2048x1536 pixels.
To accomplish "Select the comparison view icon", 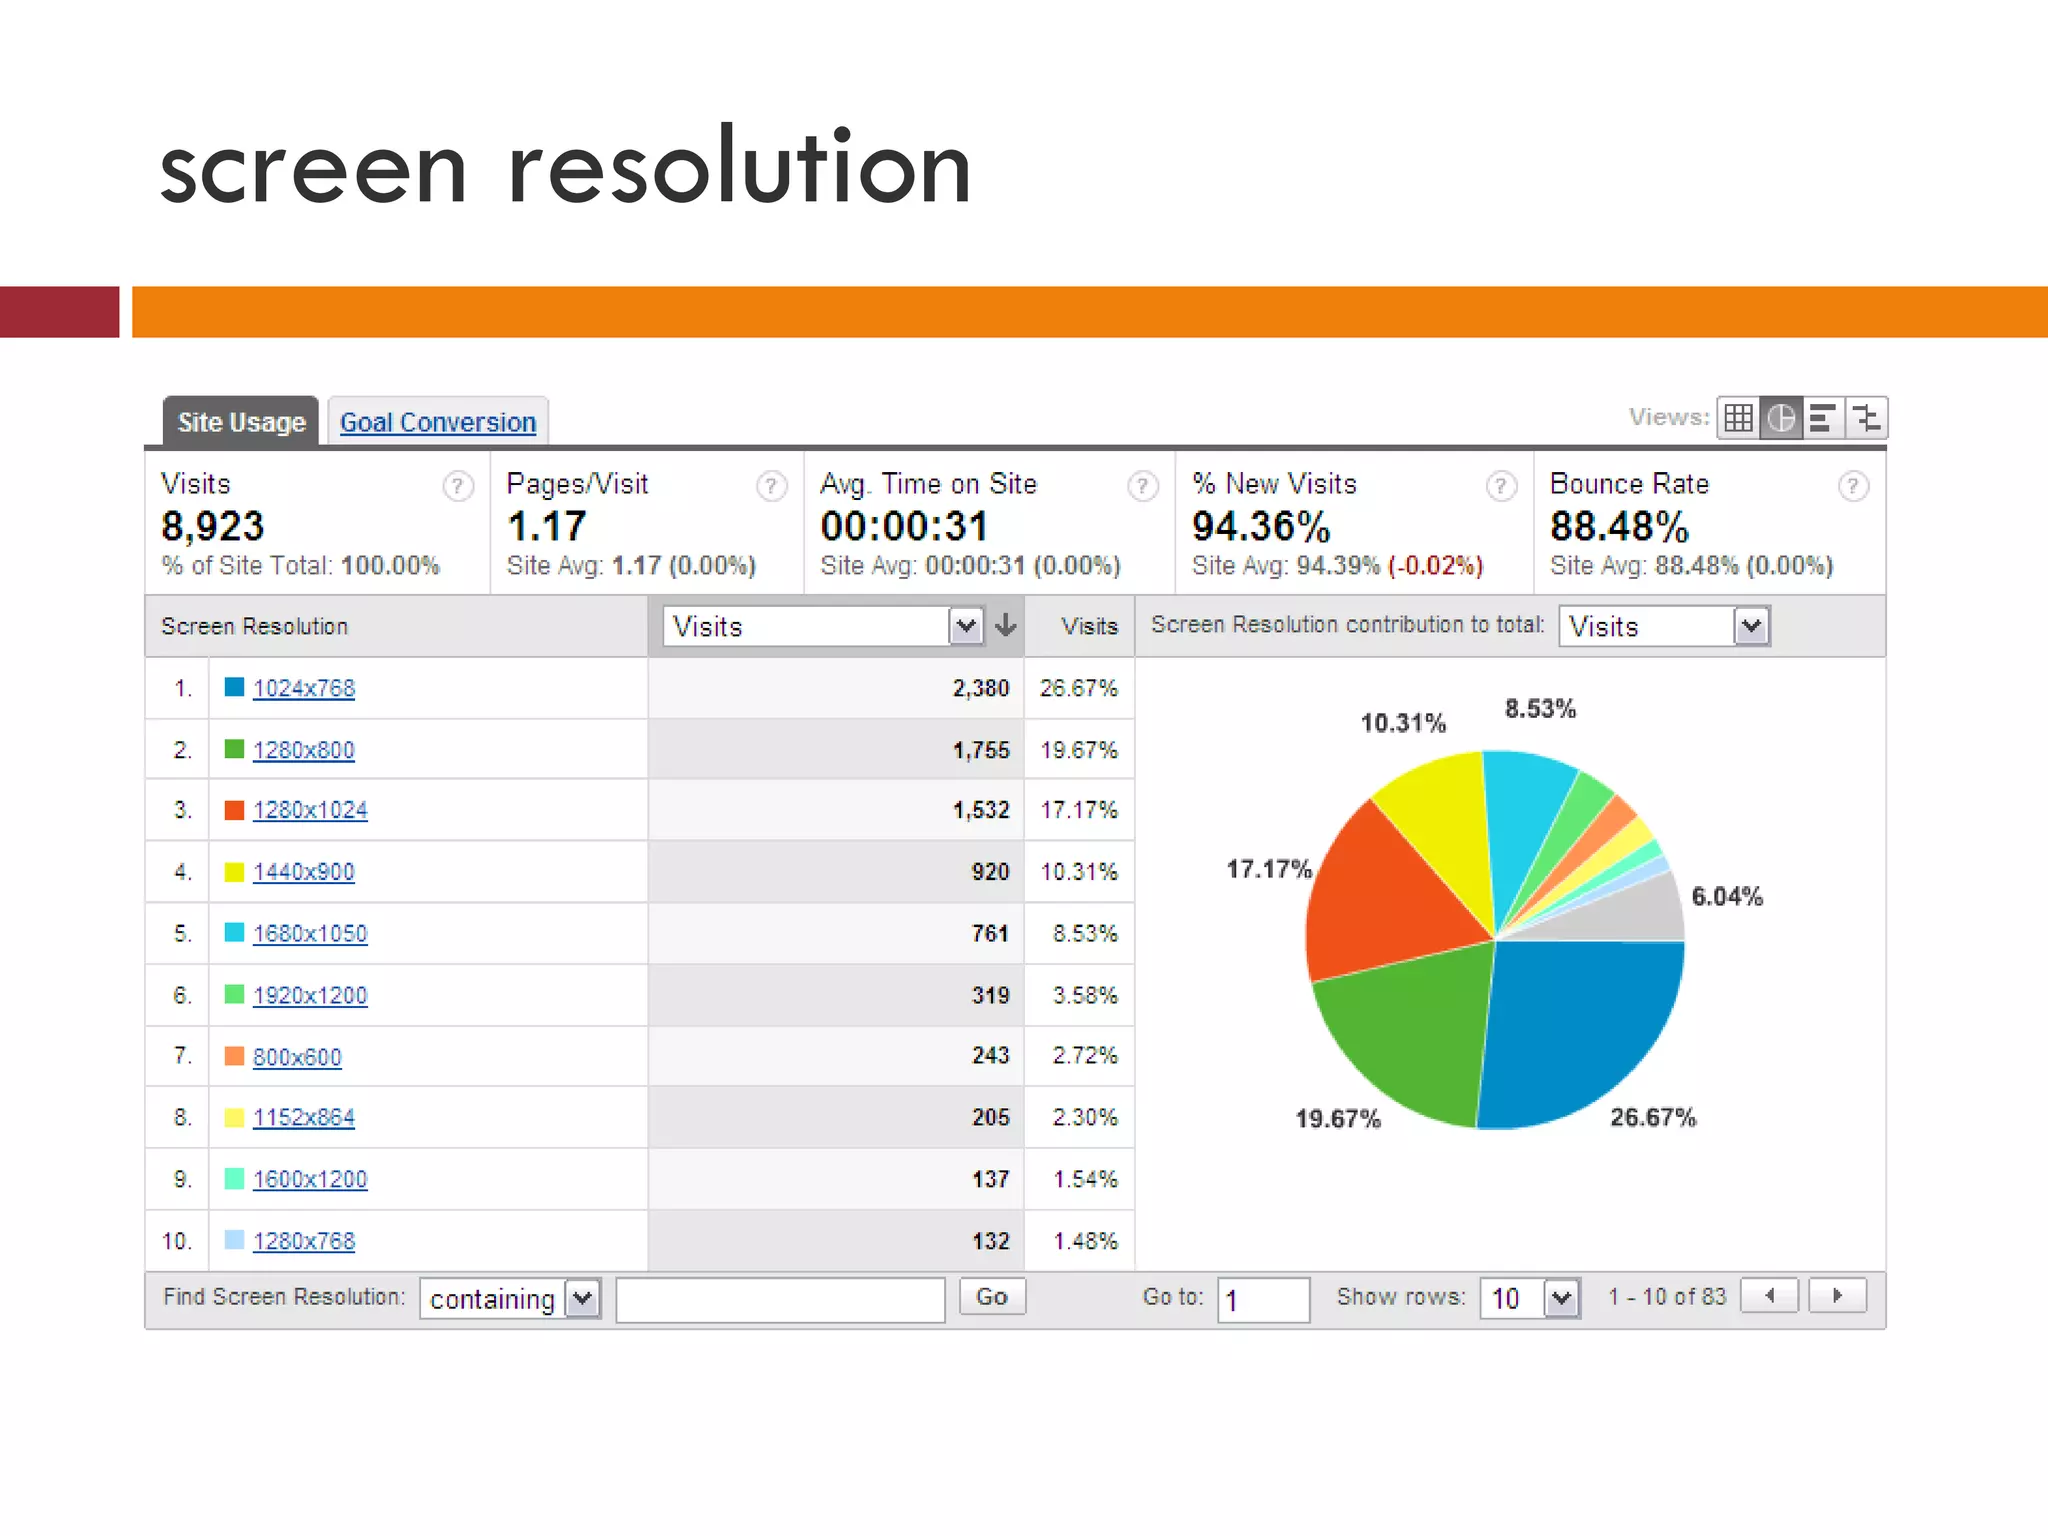I will [x=1866, y=417].
